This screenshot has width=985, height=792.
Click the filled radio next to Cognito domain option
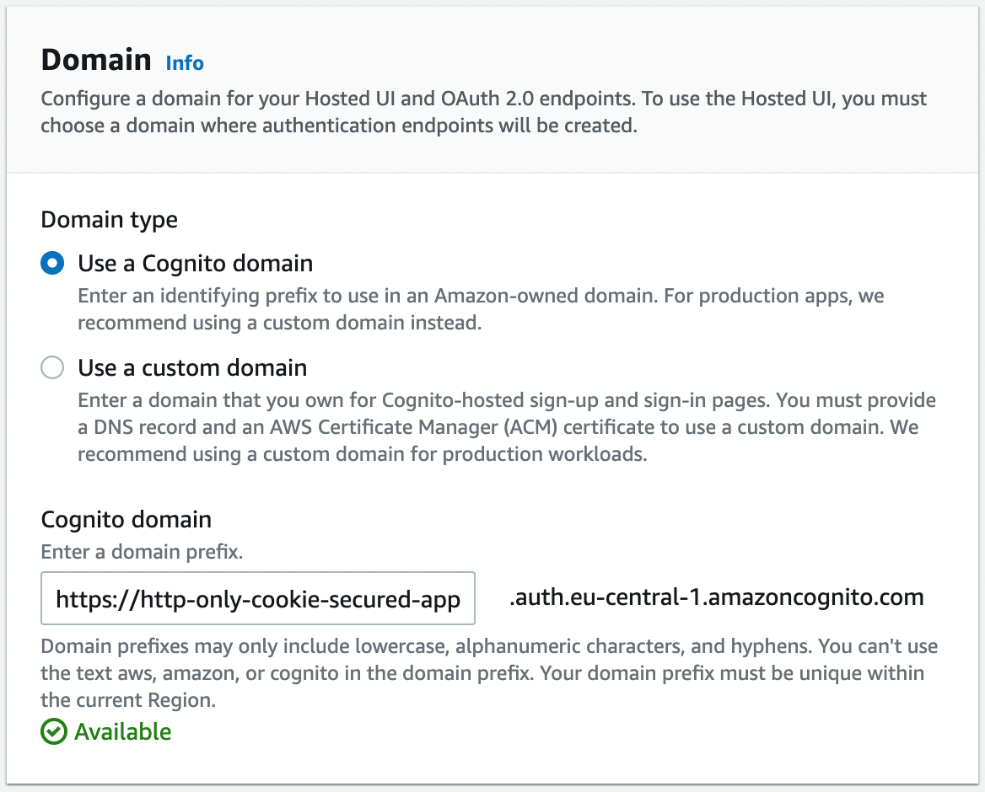[52, 263]
